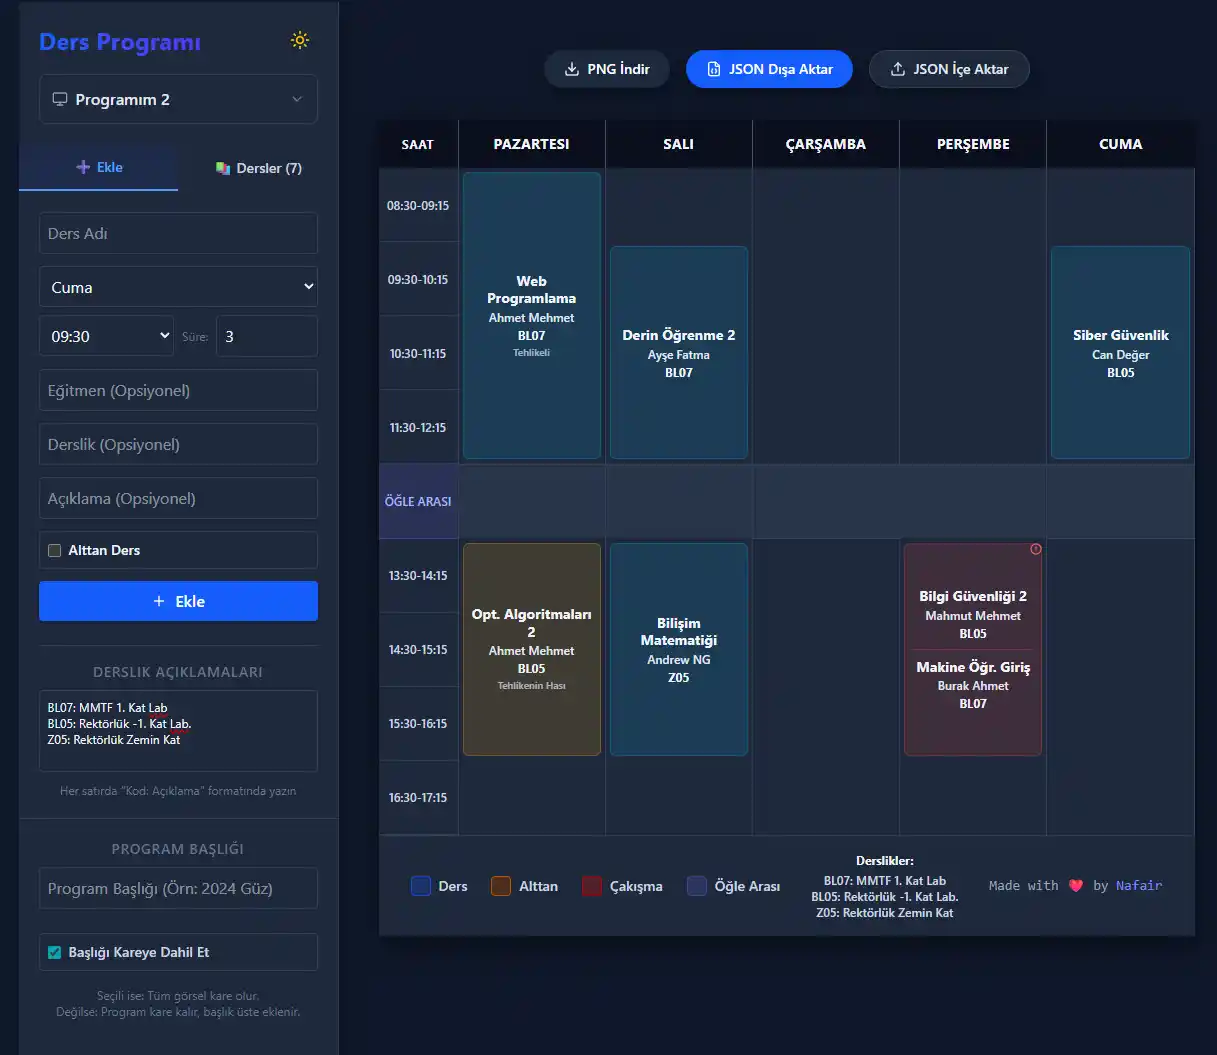The width and height of the screenshot is (1217, 1055).
Task: Select the Ekle tab
Action: click(x=98, y=168)
